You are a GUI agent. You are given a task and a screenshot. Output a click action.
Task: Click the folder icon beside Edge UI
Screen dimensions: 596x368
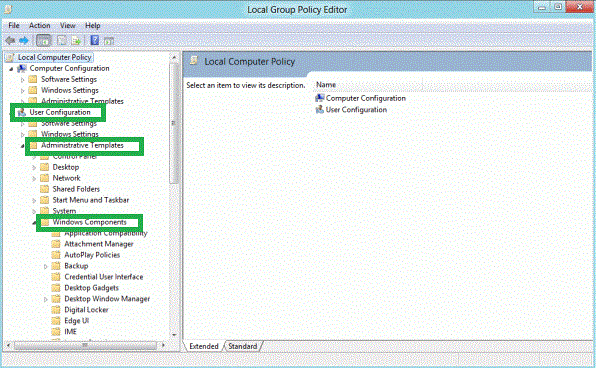[56, 320]
